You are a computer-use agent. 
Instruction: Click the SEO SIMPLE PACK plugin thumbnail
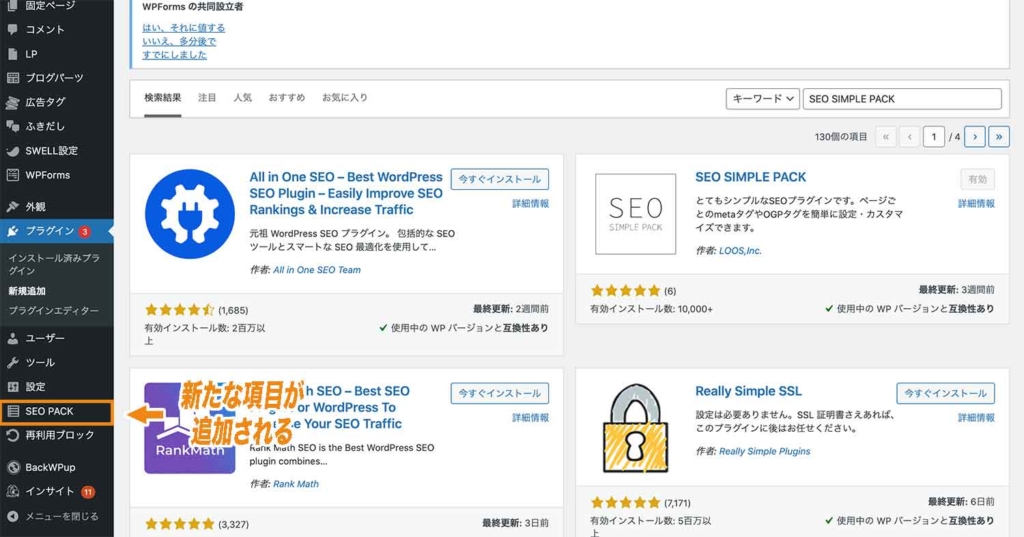coord(635,214)
